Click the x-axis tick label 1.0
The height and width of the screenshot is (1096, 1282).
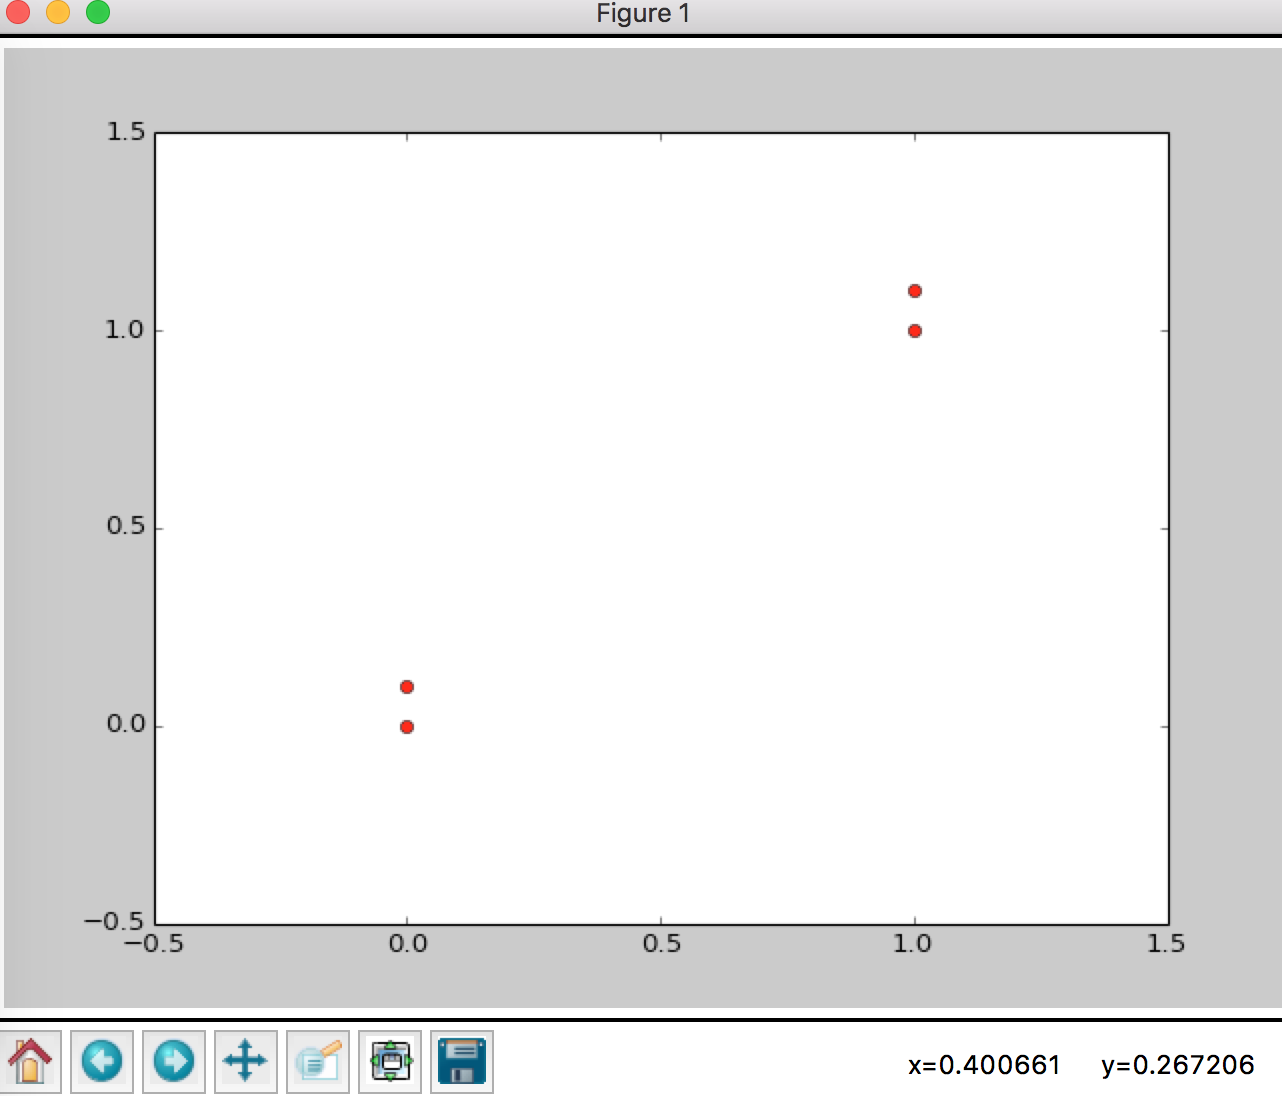tap(913, 944)
